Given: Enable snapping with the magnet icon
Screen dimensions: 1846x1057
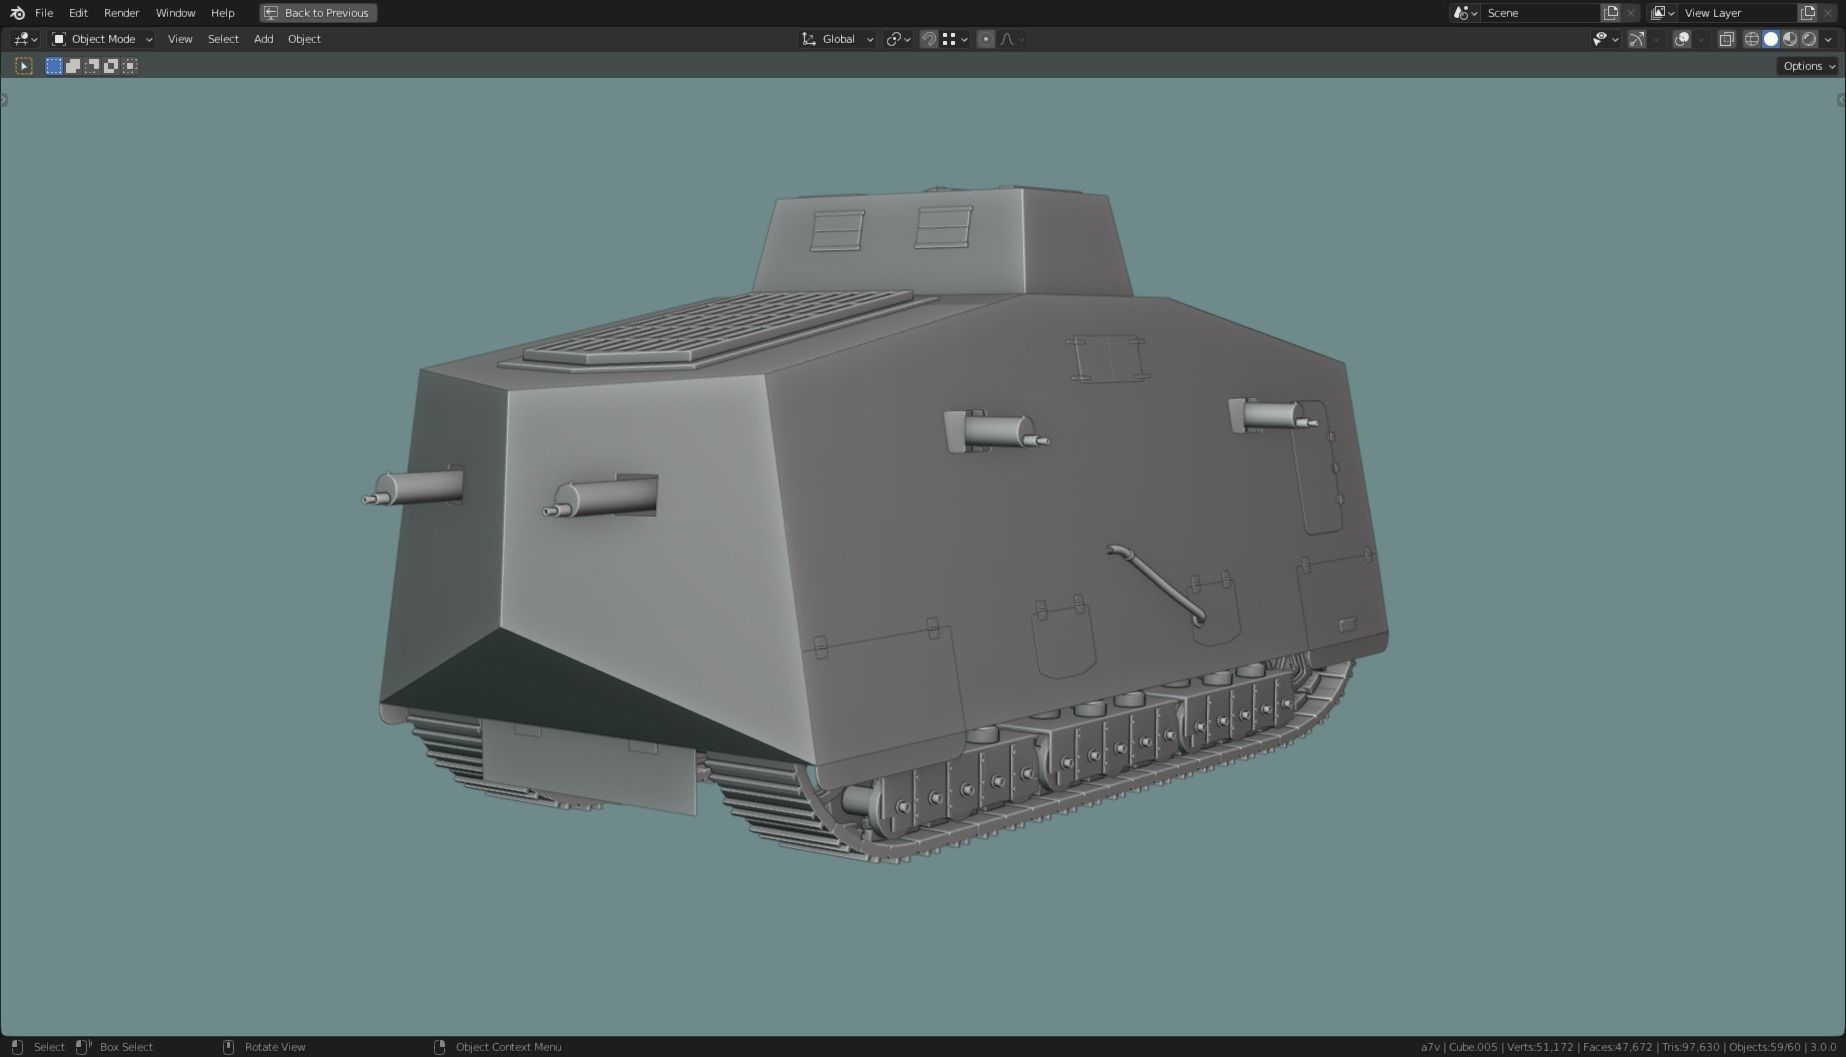Looking at the screenshot, I should point(929,39).
